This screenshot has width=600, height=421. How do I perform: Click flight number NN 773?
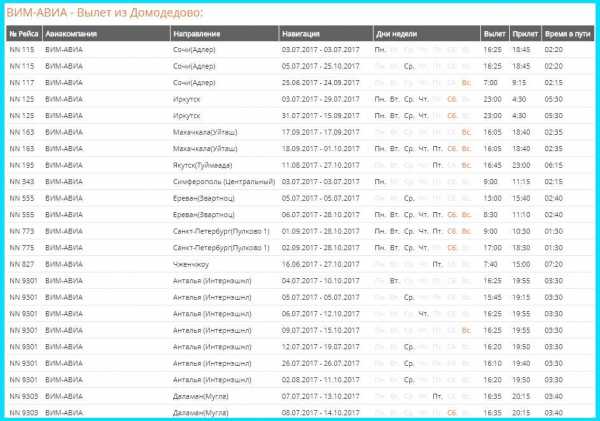click(x=22, y=231)
